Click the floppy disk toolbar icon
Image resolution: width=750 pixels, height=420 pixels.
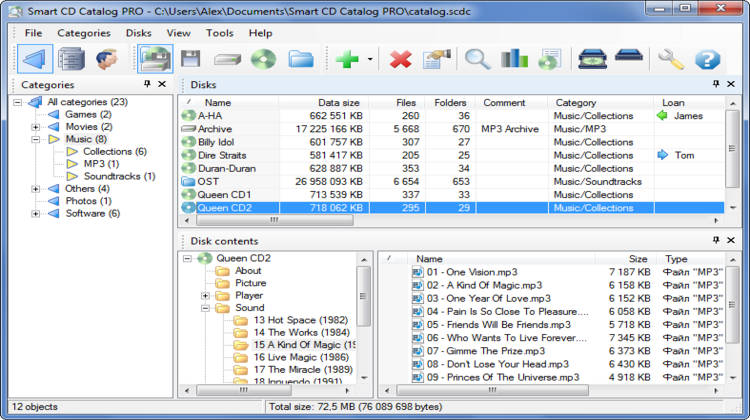click(x=190, y=59)
